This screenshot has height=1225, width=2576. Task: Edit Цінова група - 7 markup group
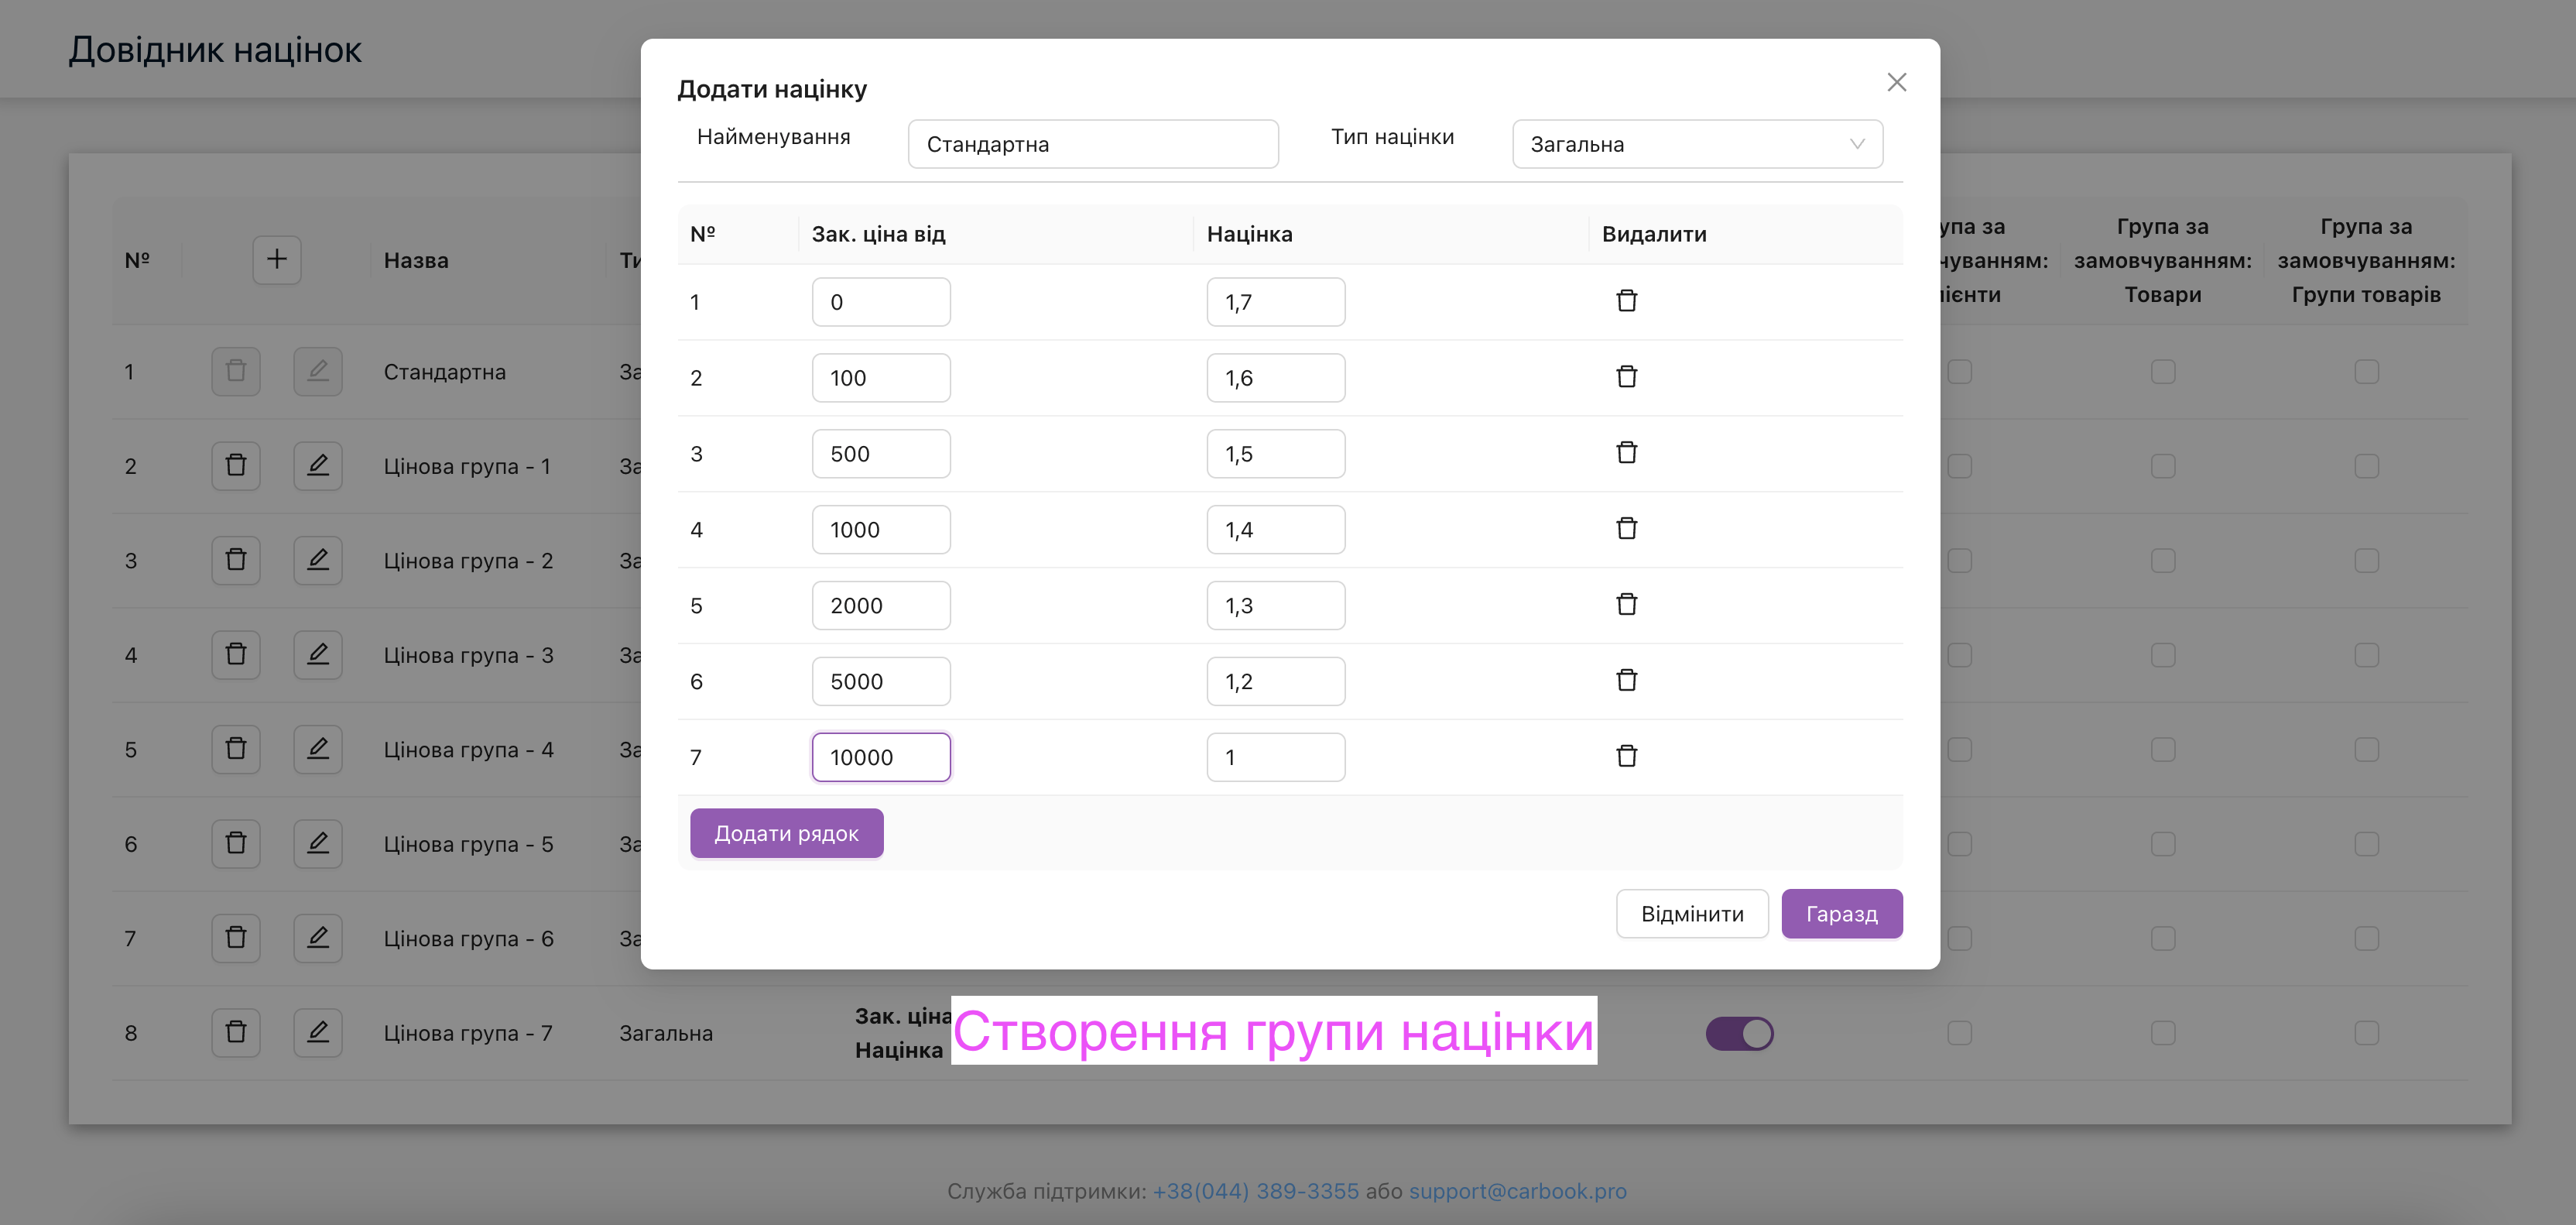318,1033
